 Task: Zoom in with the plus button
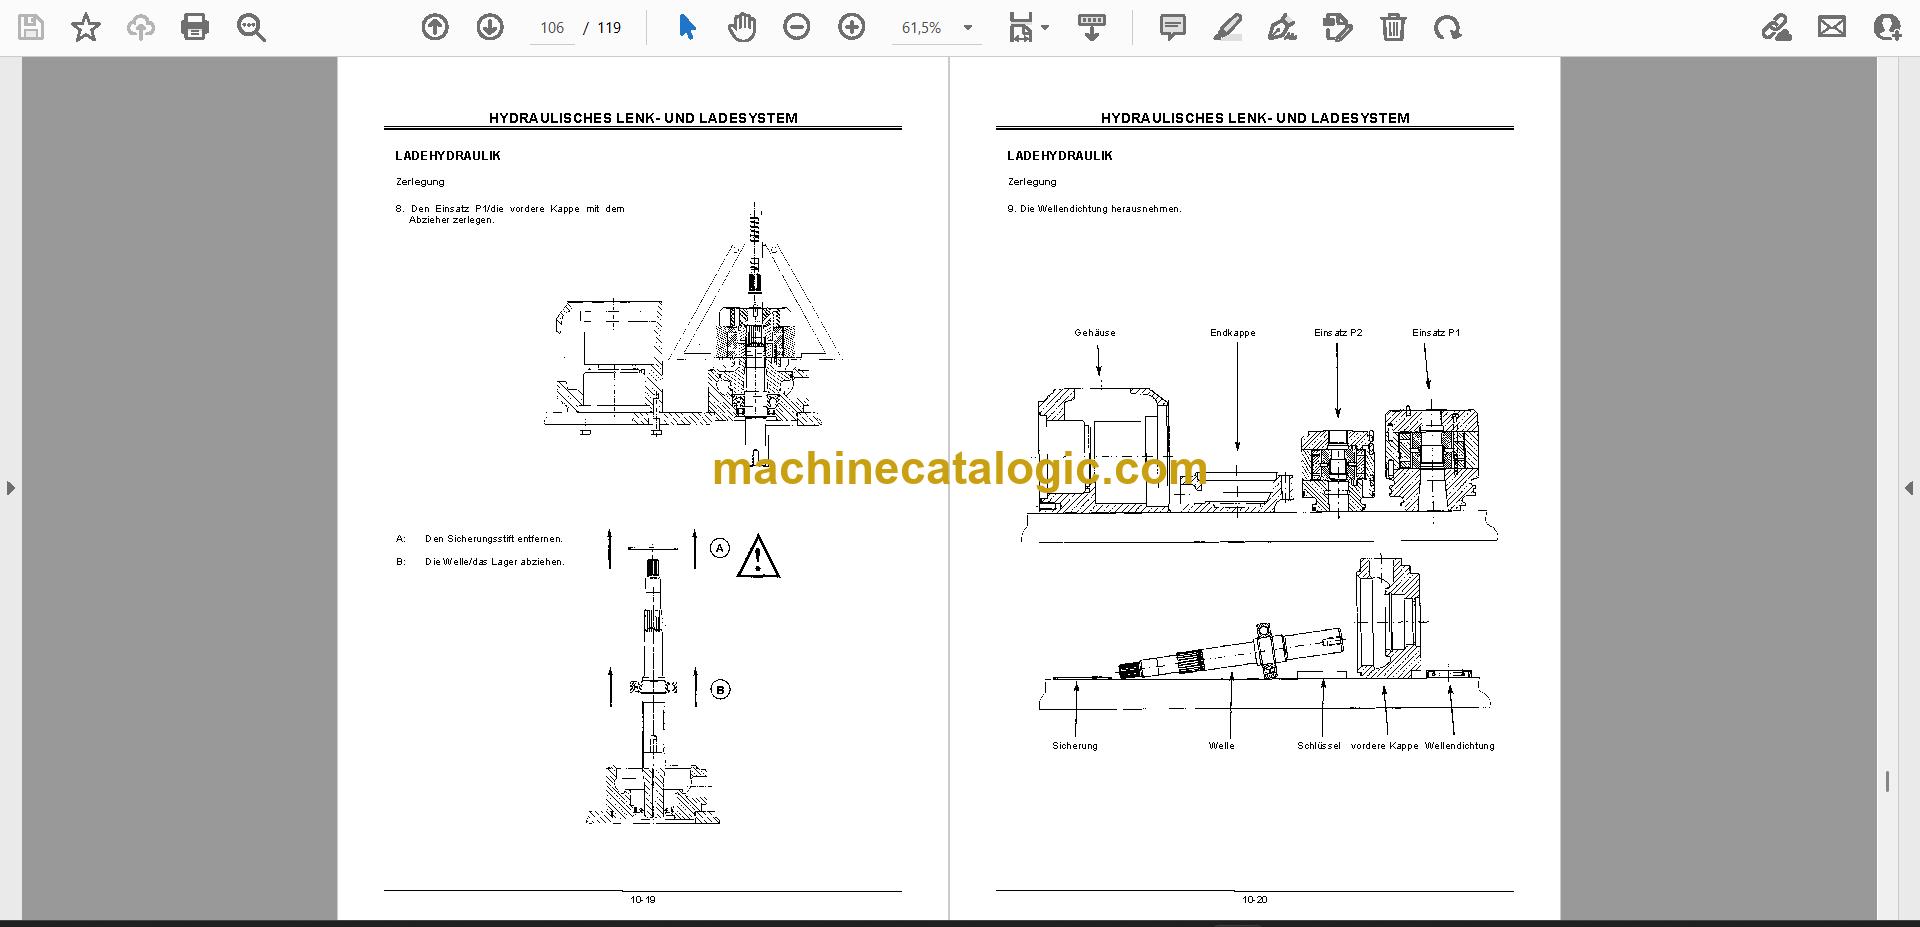point(852,27)
